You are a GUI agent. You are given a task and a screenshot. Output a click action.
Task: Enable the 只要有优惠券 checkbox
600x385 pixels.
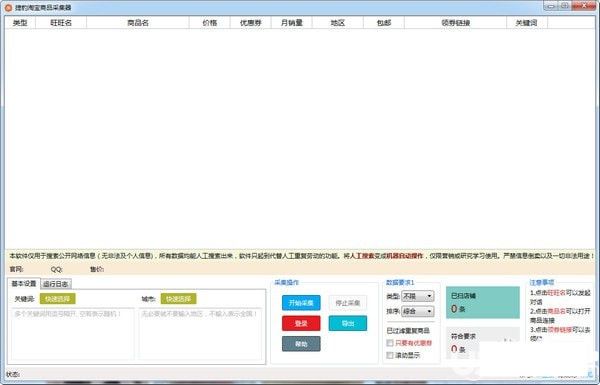pyautogui.click(x=390, y=343)
